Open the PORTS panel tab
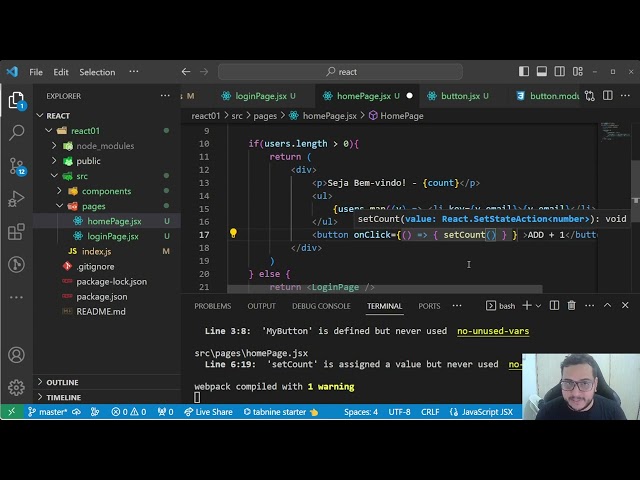This screenshot has height=480, width=640. [429, 306]
